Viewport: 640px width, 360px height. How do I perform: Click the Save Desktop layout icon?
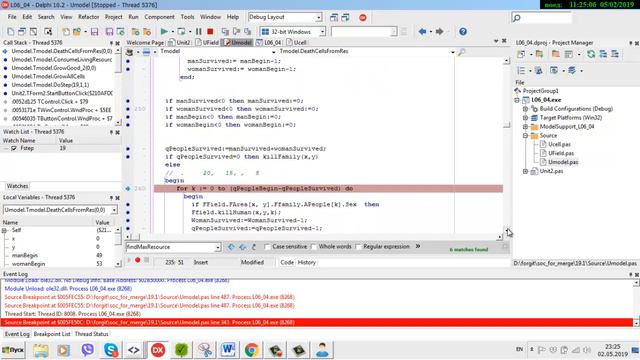[x=334, y=18]
